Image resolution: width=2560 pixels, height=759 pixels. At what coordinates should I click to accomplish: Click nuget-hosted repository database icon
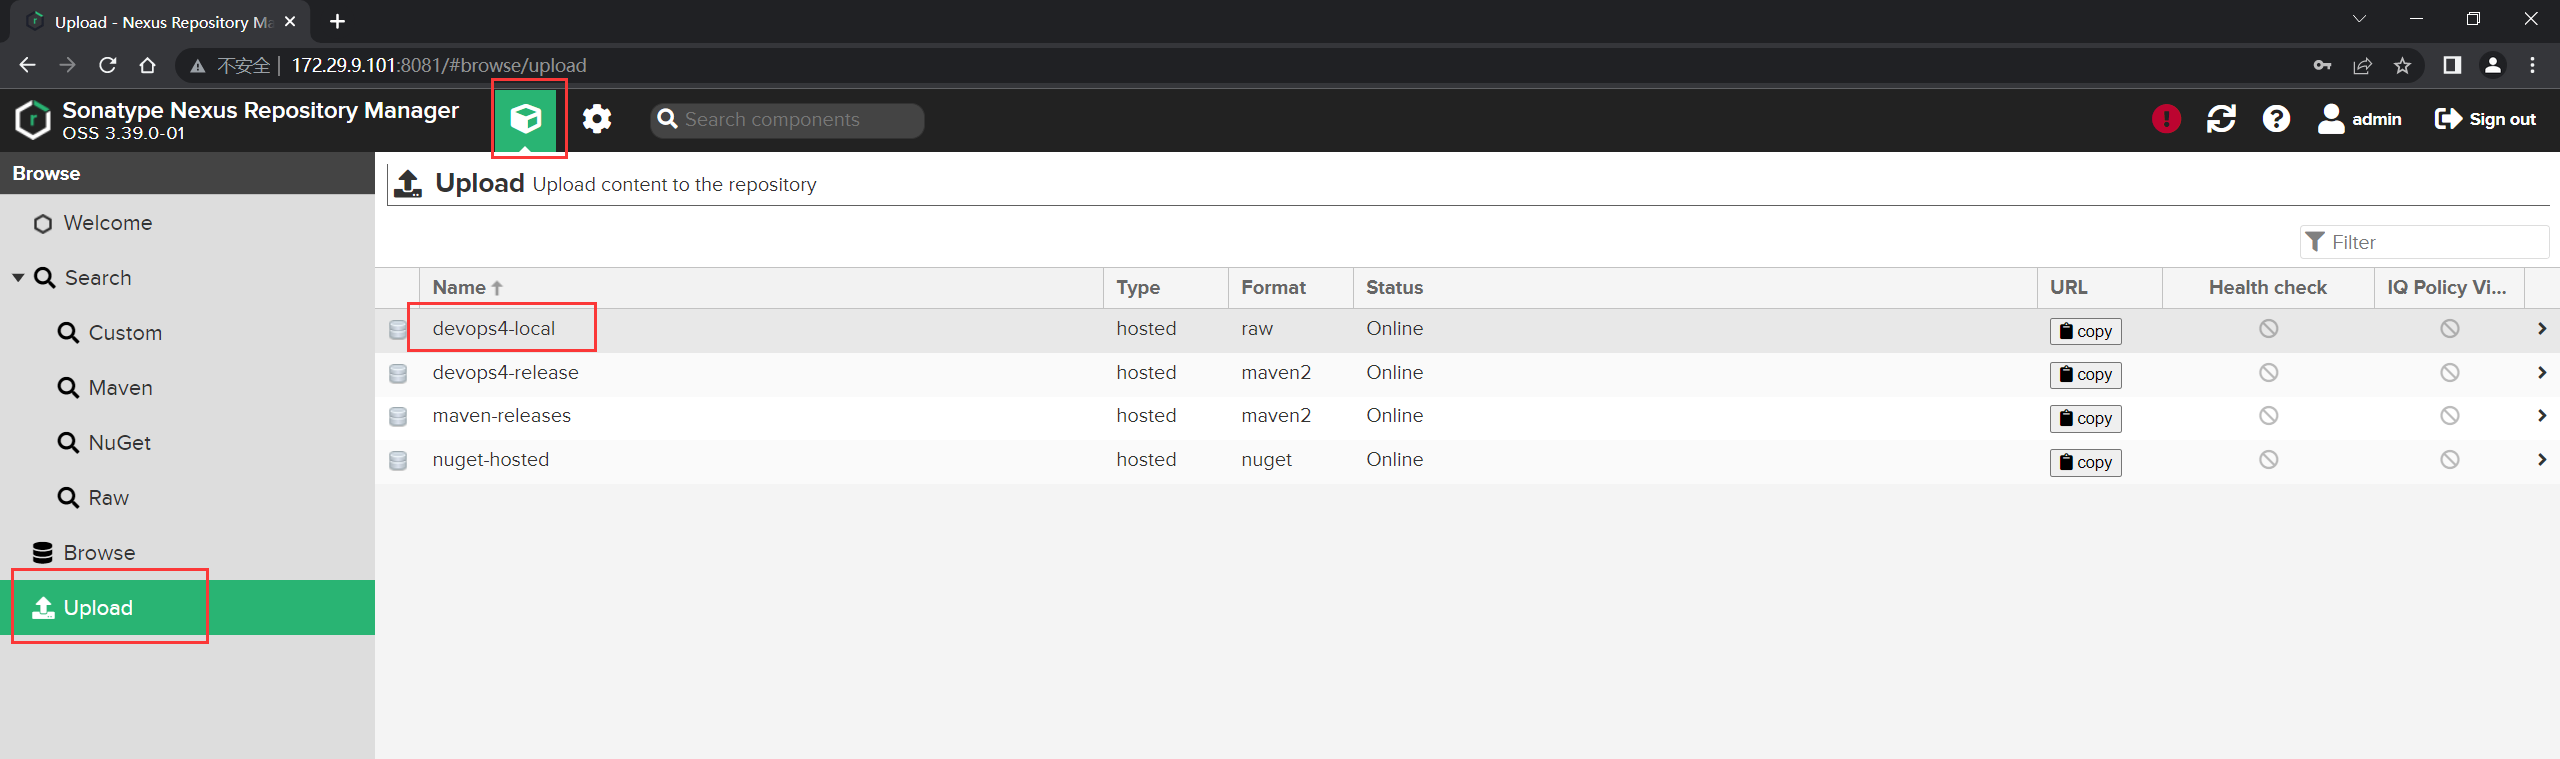pyautogui.click(x=398, y=461)
